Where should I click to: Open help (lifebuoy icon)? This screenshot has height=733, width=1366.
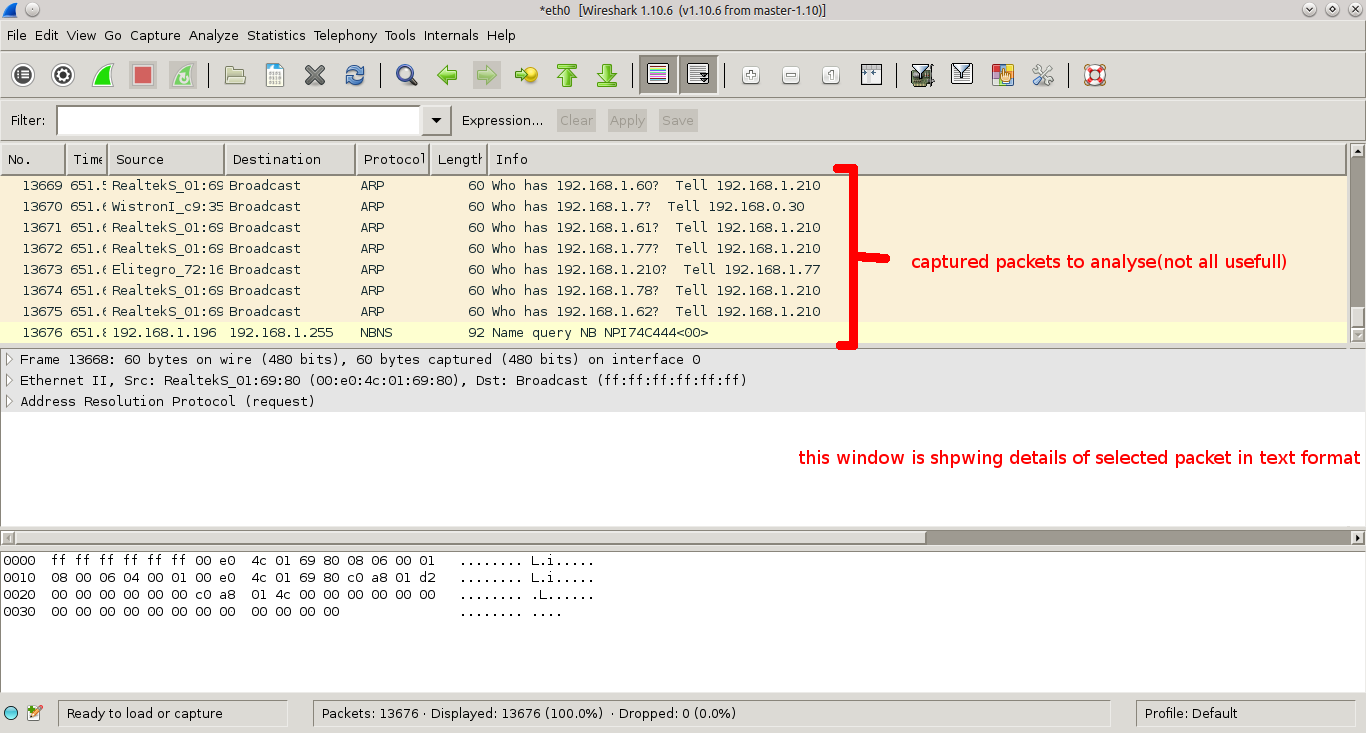pos(1095,75)
